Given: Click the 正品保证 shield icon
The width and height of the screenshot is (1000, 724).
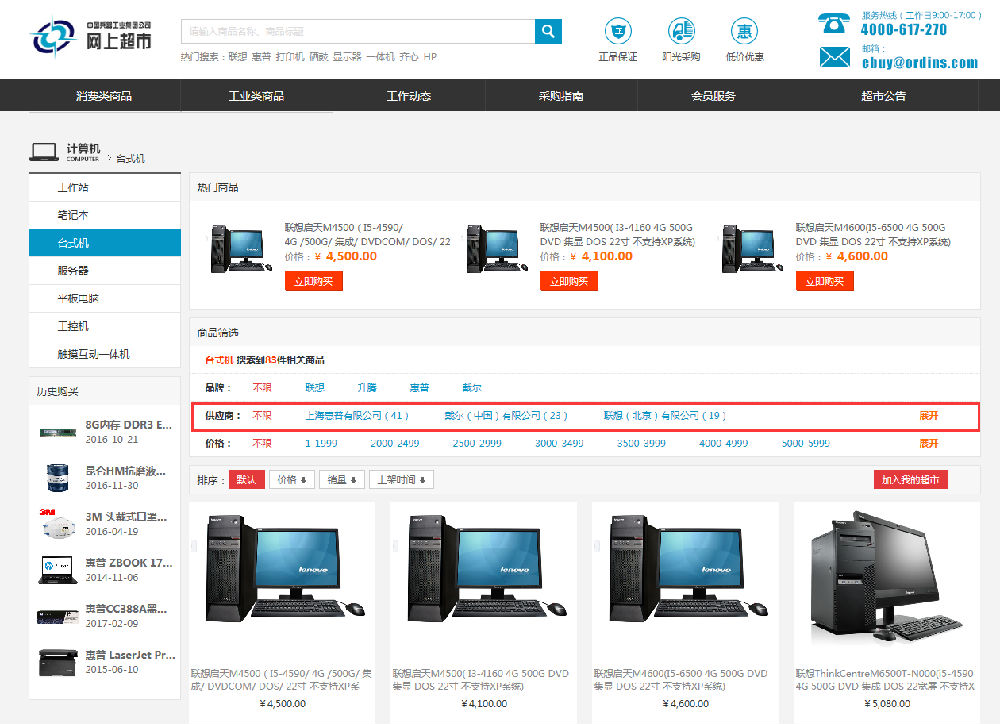Looking at the screenshot, I should pos(617,31).
